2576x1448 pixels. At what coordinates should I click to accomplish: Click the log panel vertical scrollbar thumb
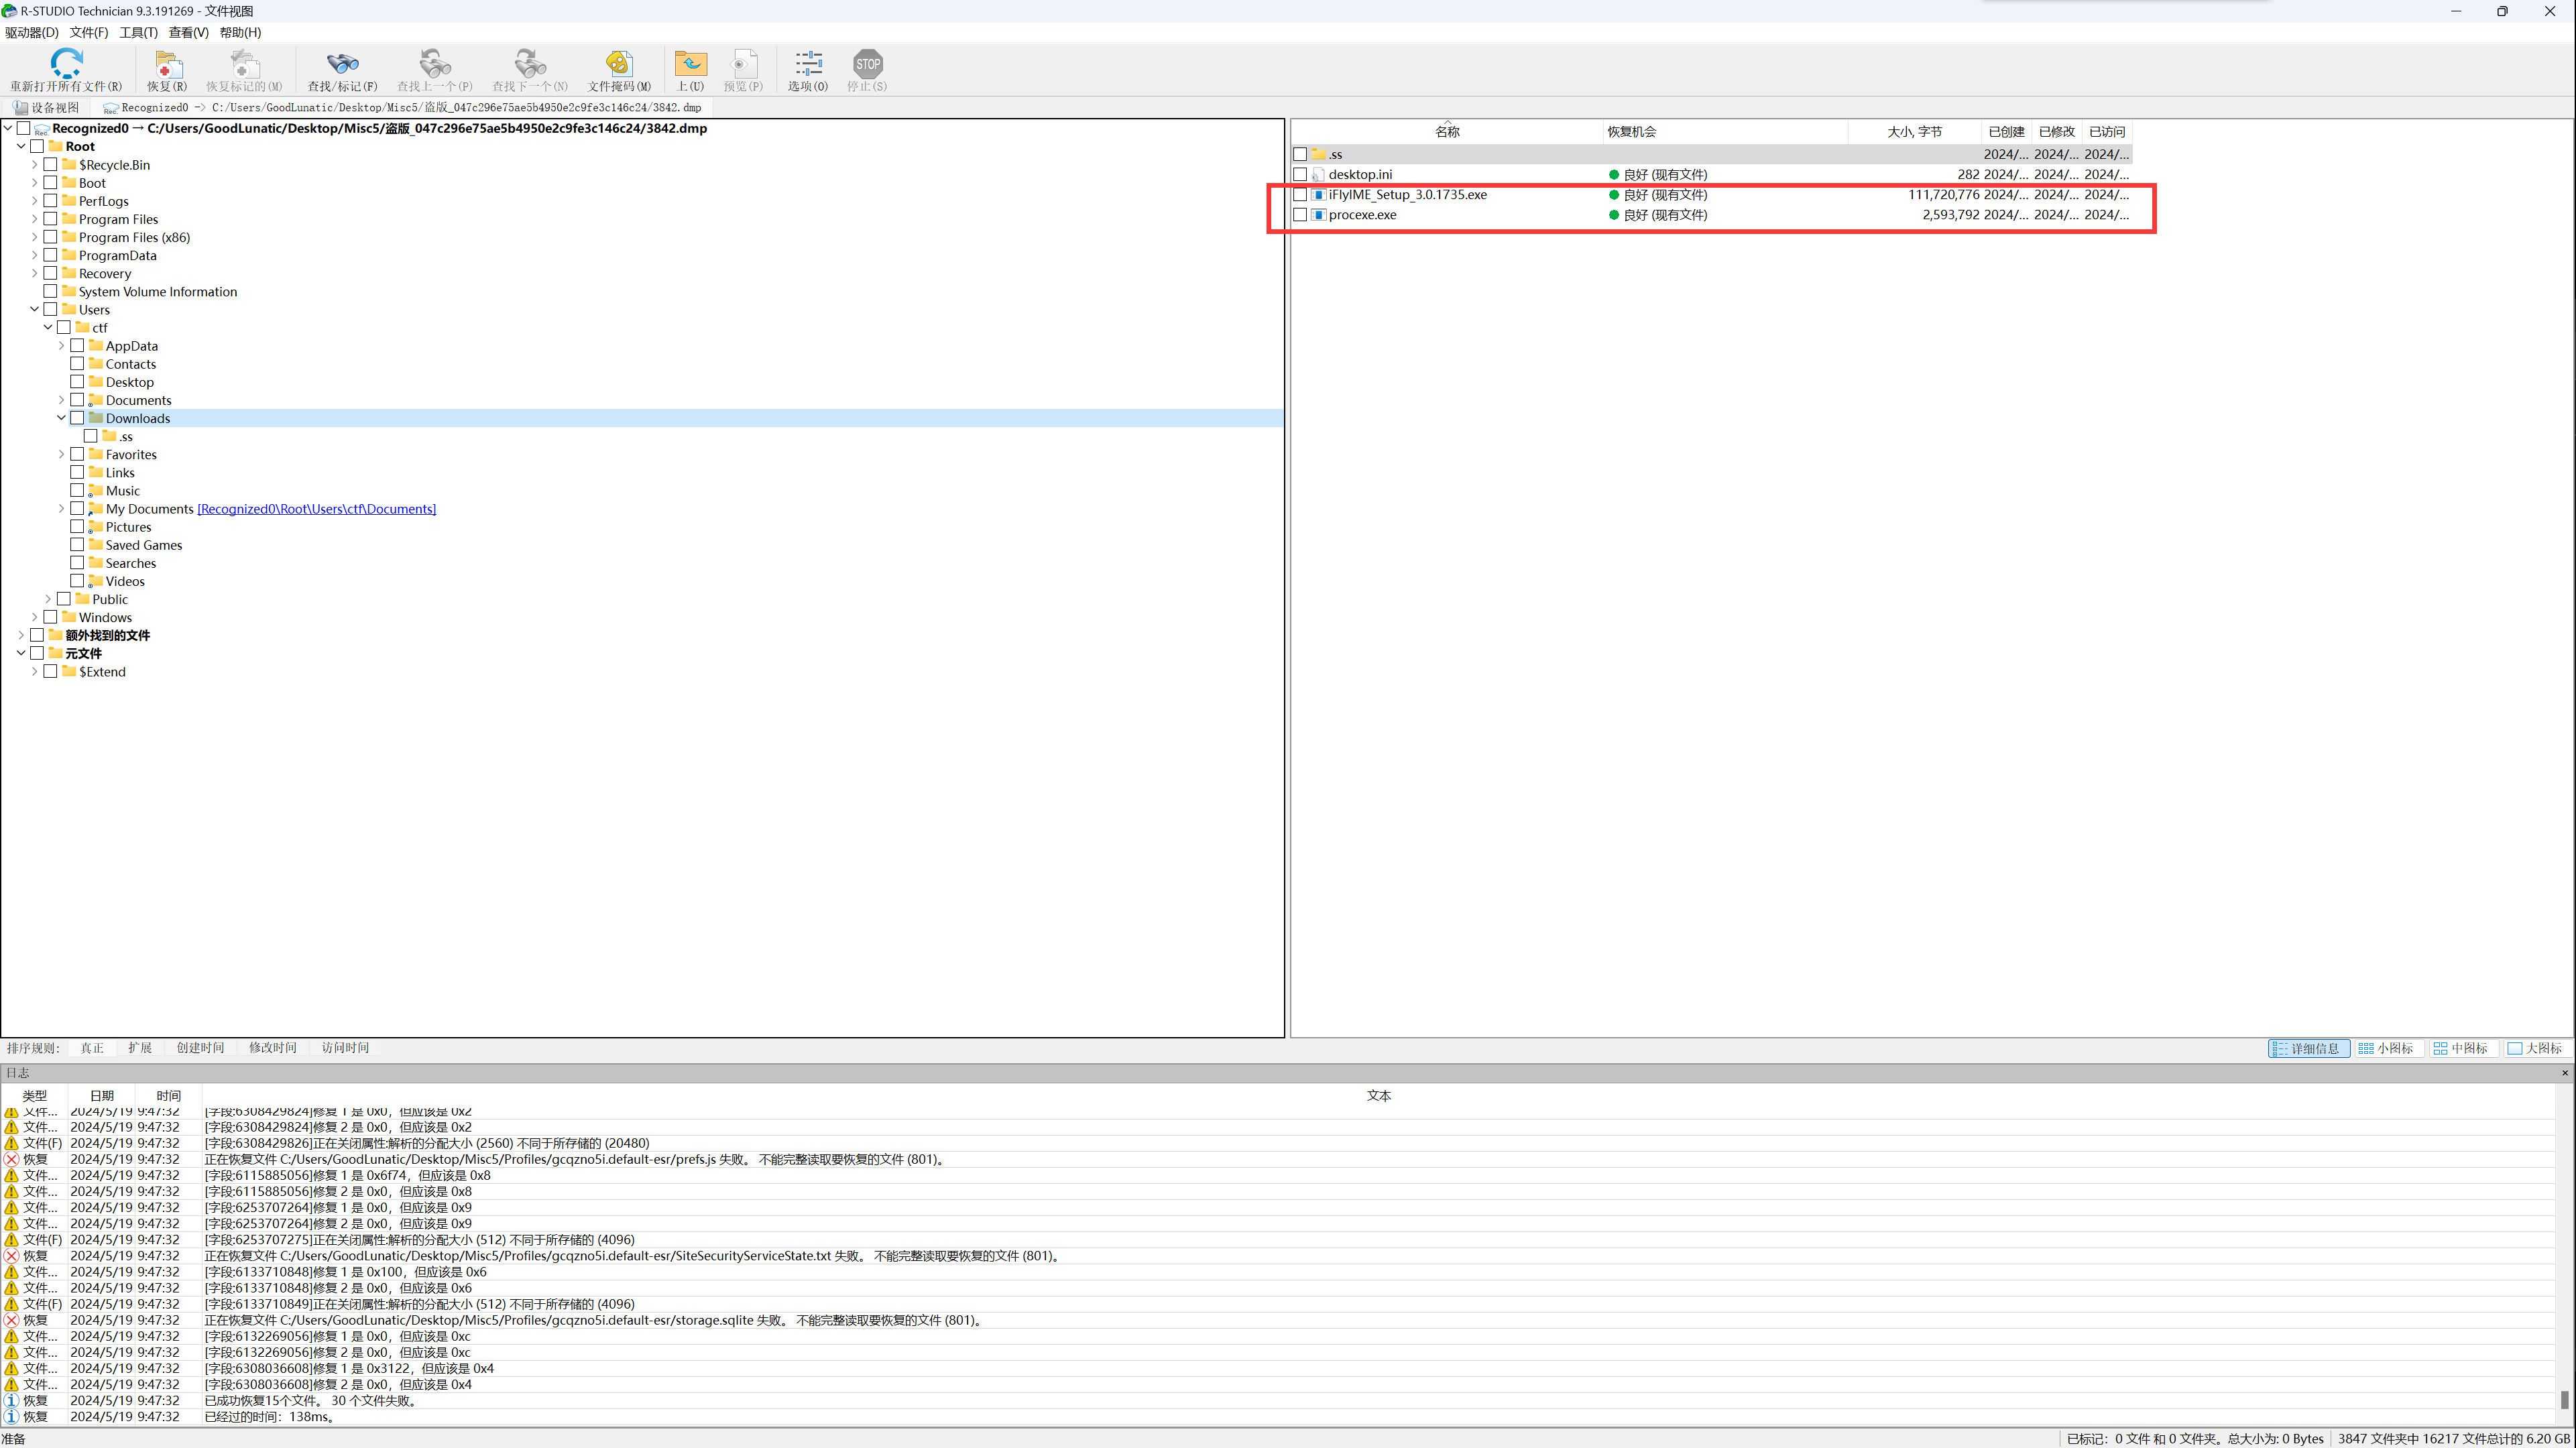[x=2565, y=1399]
